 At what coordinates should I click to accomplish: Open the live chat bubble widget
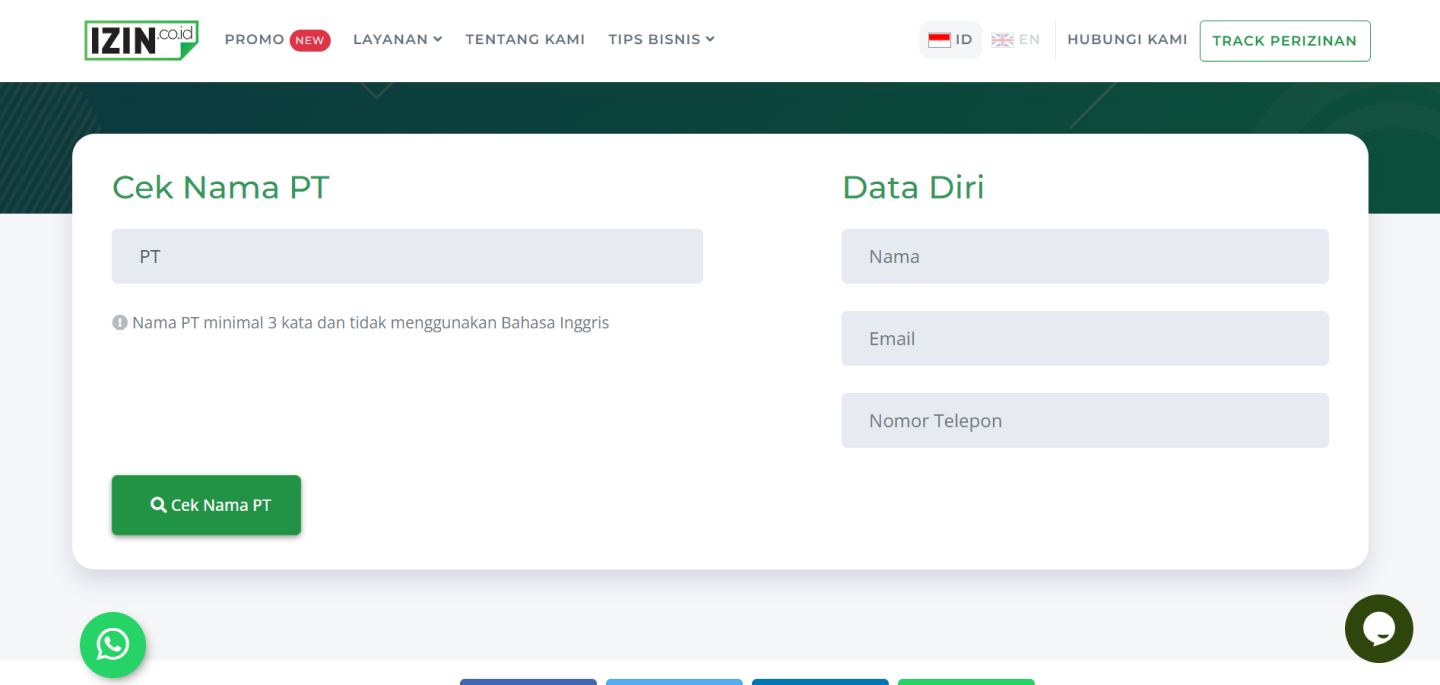[x=1378, y=628]
